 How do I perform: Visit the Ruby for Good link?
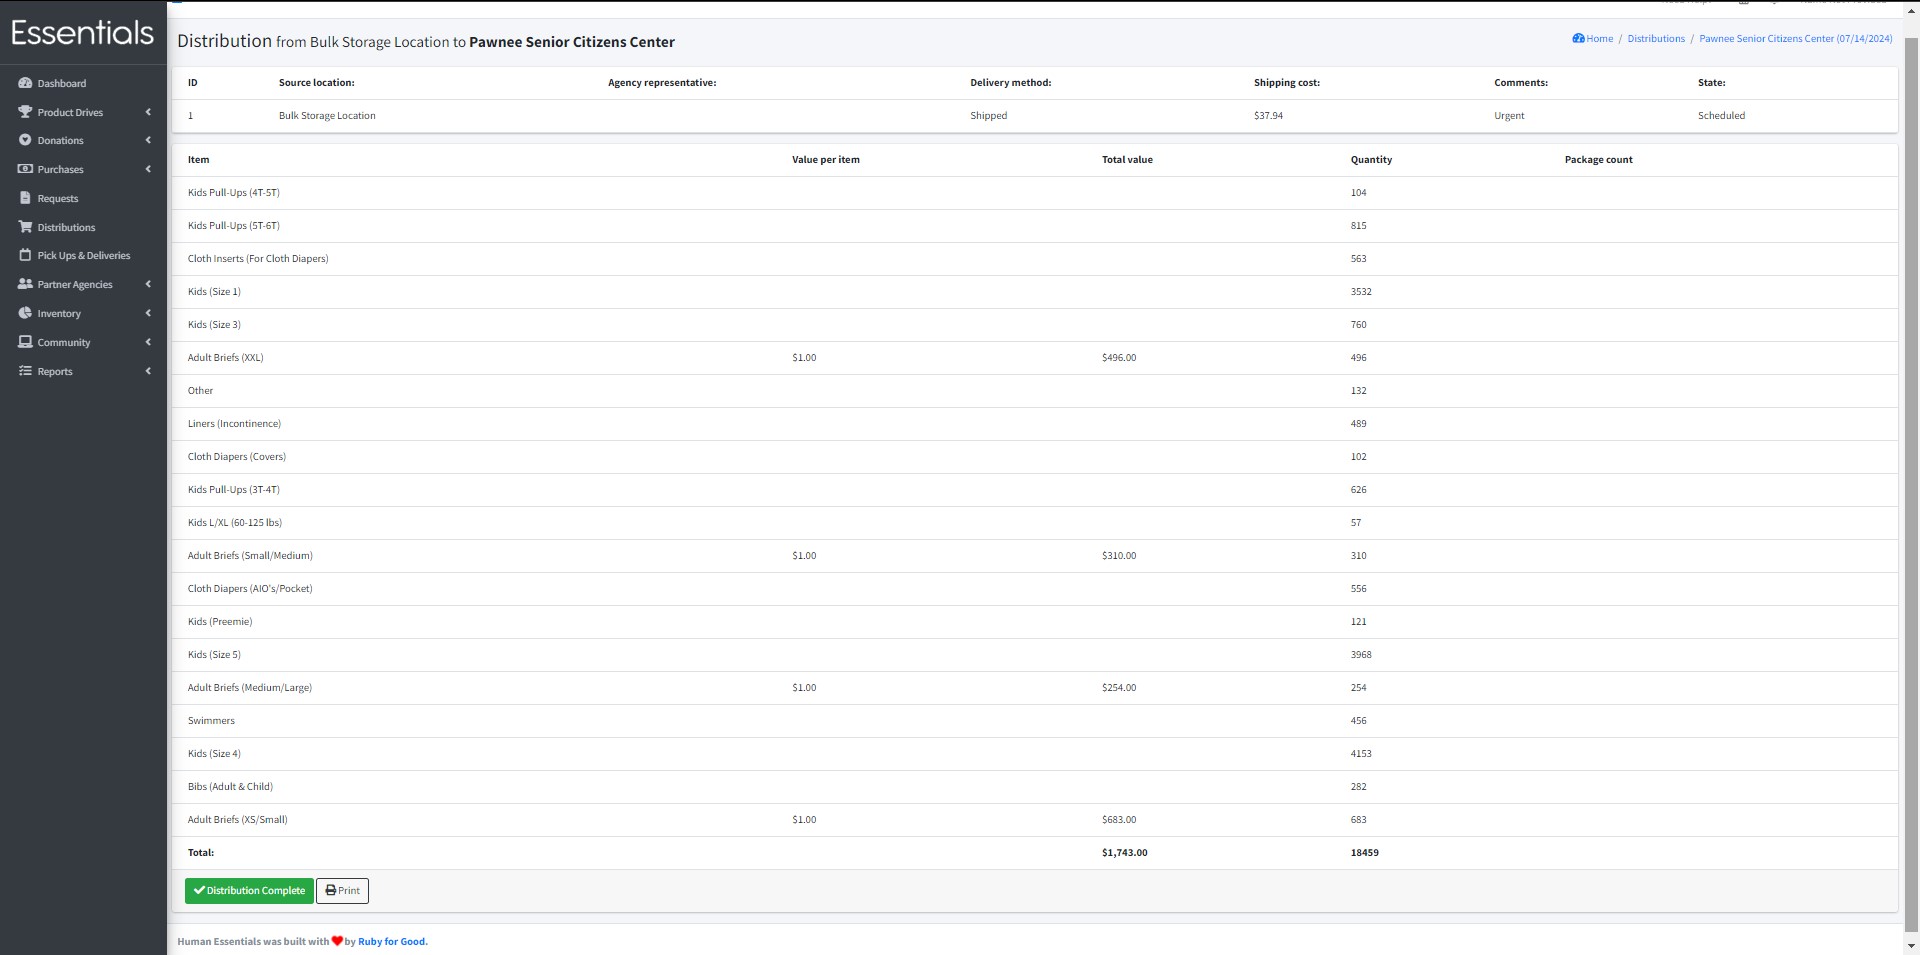tap(392, 941)
